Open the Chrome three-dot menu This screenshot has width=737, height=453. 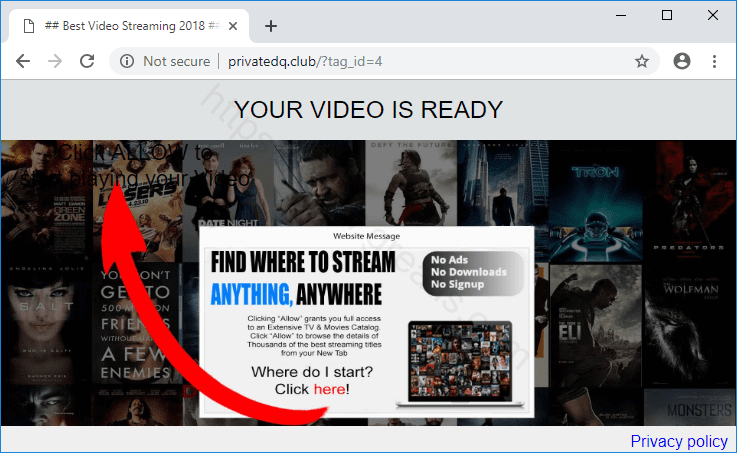tap(715, 61)
